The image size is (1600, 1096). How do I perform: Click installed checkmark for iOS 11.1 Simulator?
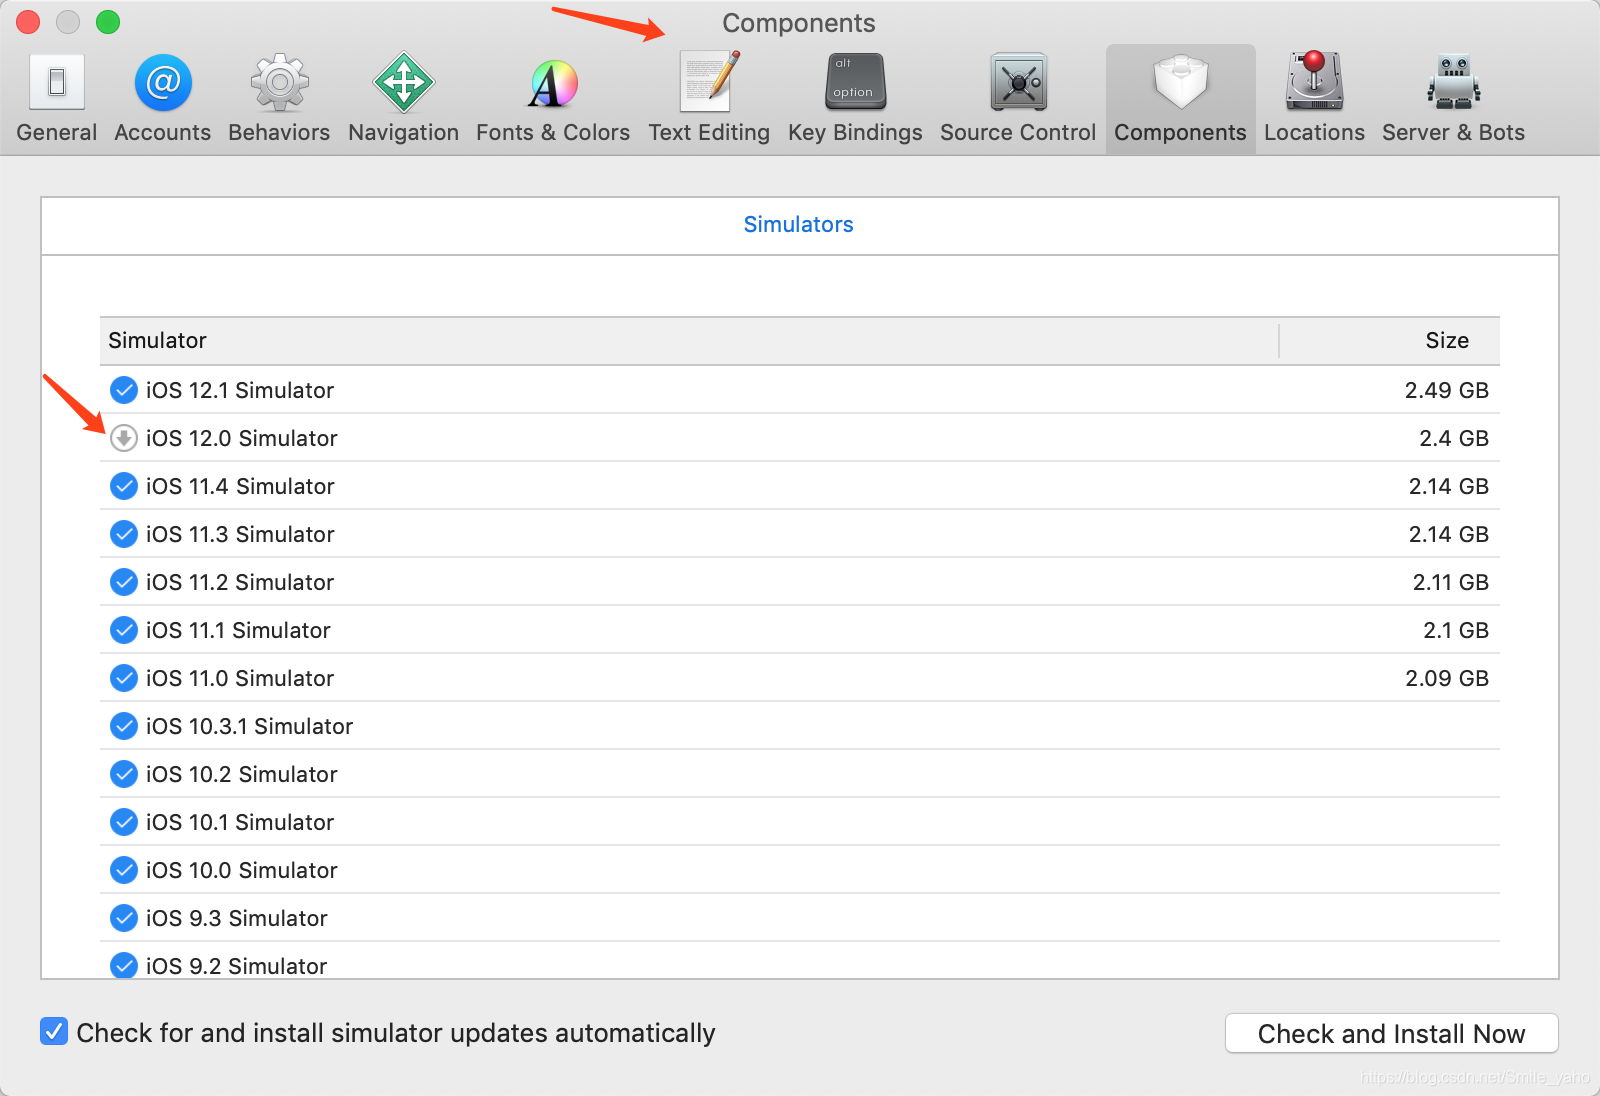point(124,630)
